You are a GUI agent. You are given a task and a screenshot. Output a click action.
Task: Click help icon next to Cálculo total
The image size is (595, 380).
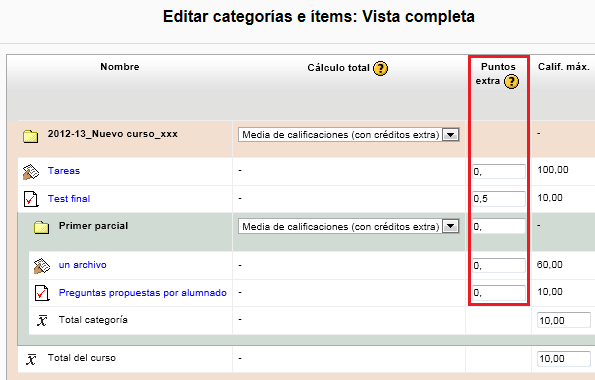tap(380, 68)
